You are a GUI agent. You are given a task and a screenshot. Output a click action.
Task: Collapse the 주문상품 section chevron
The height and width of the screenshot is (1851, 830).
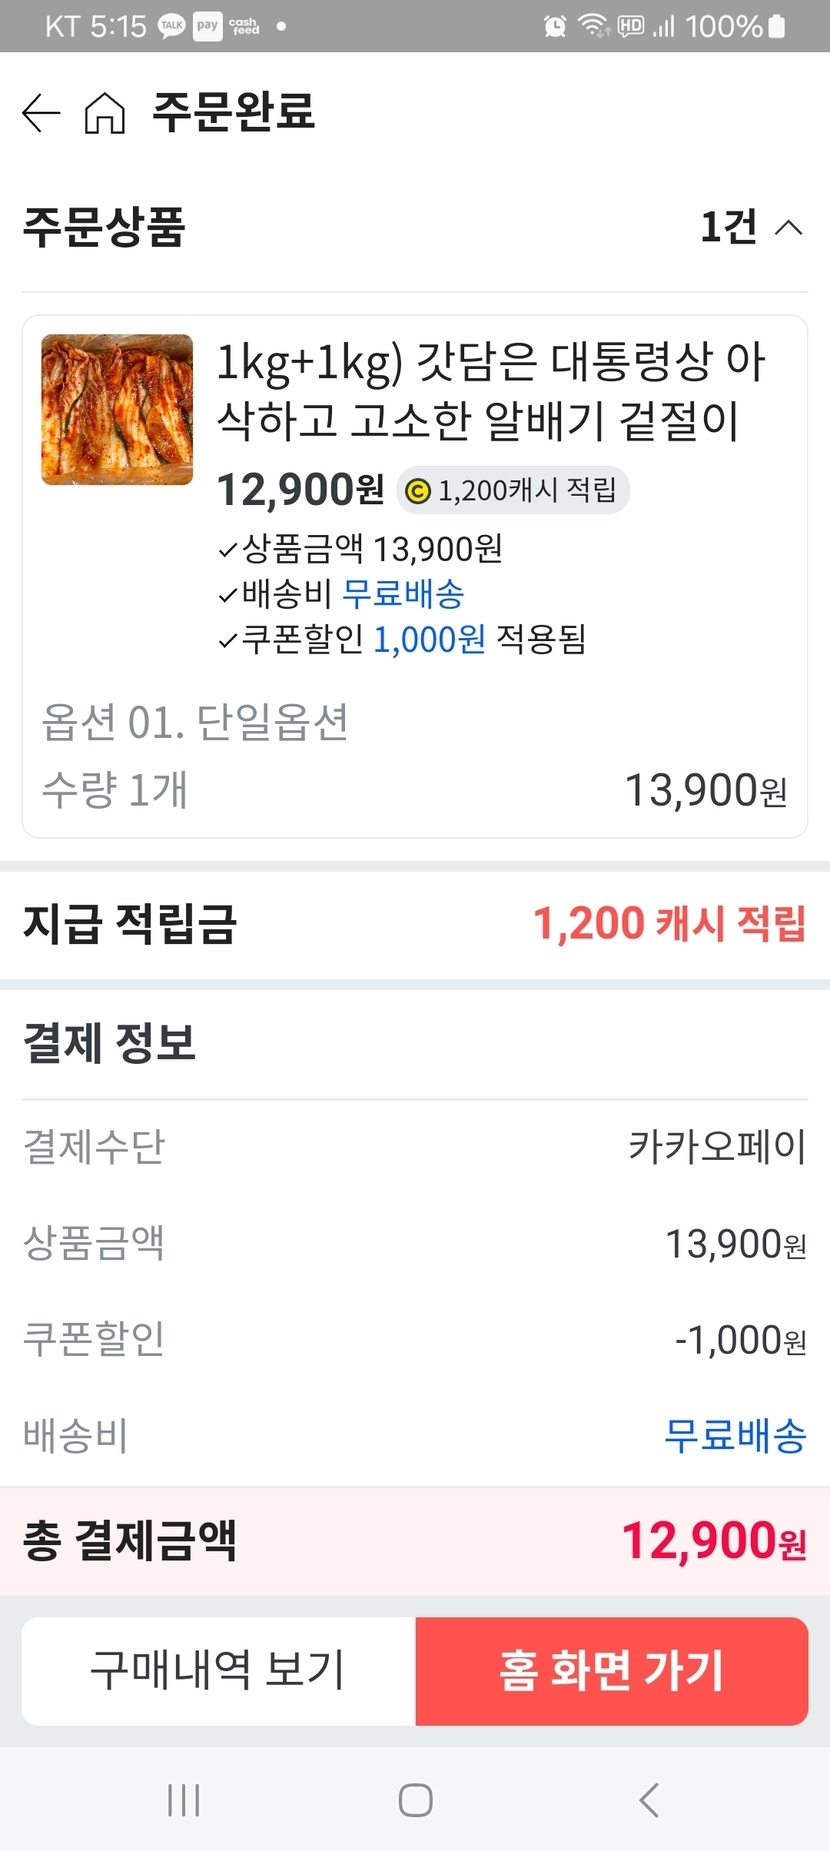point(789,228)
